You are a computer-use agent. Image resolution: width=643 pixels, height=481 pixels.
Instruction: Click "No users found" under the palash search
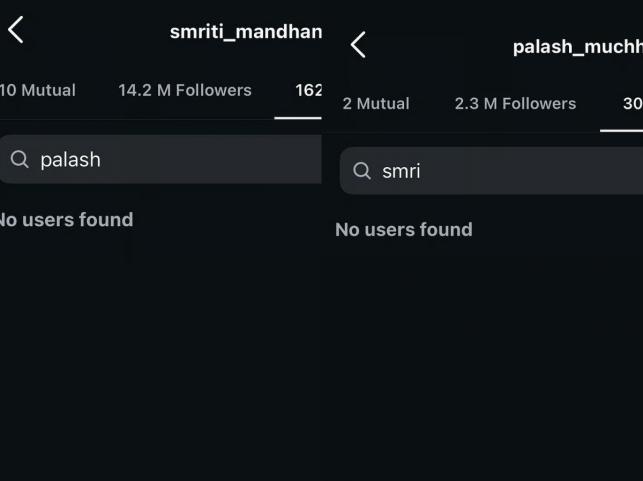click(65, 219)
